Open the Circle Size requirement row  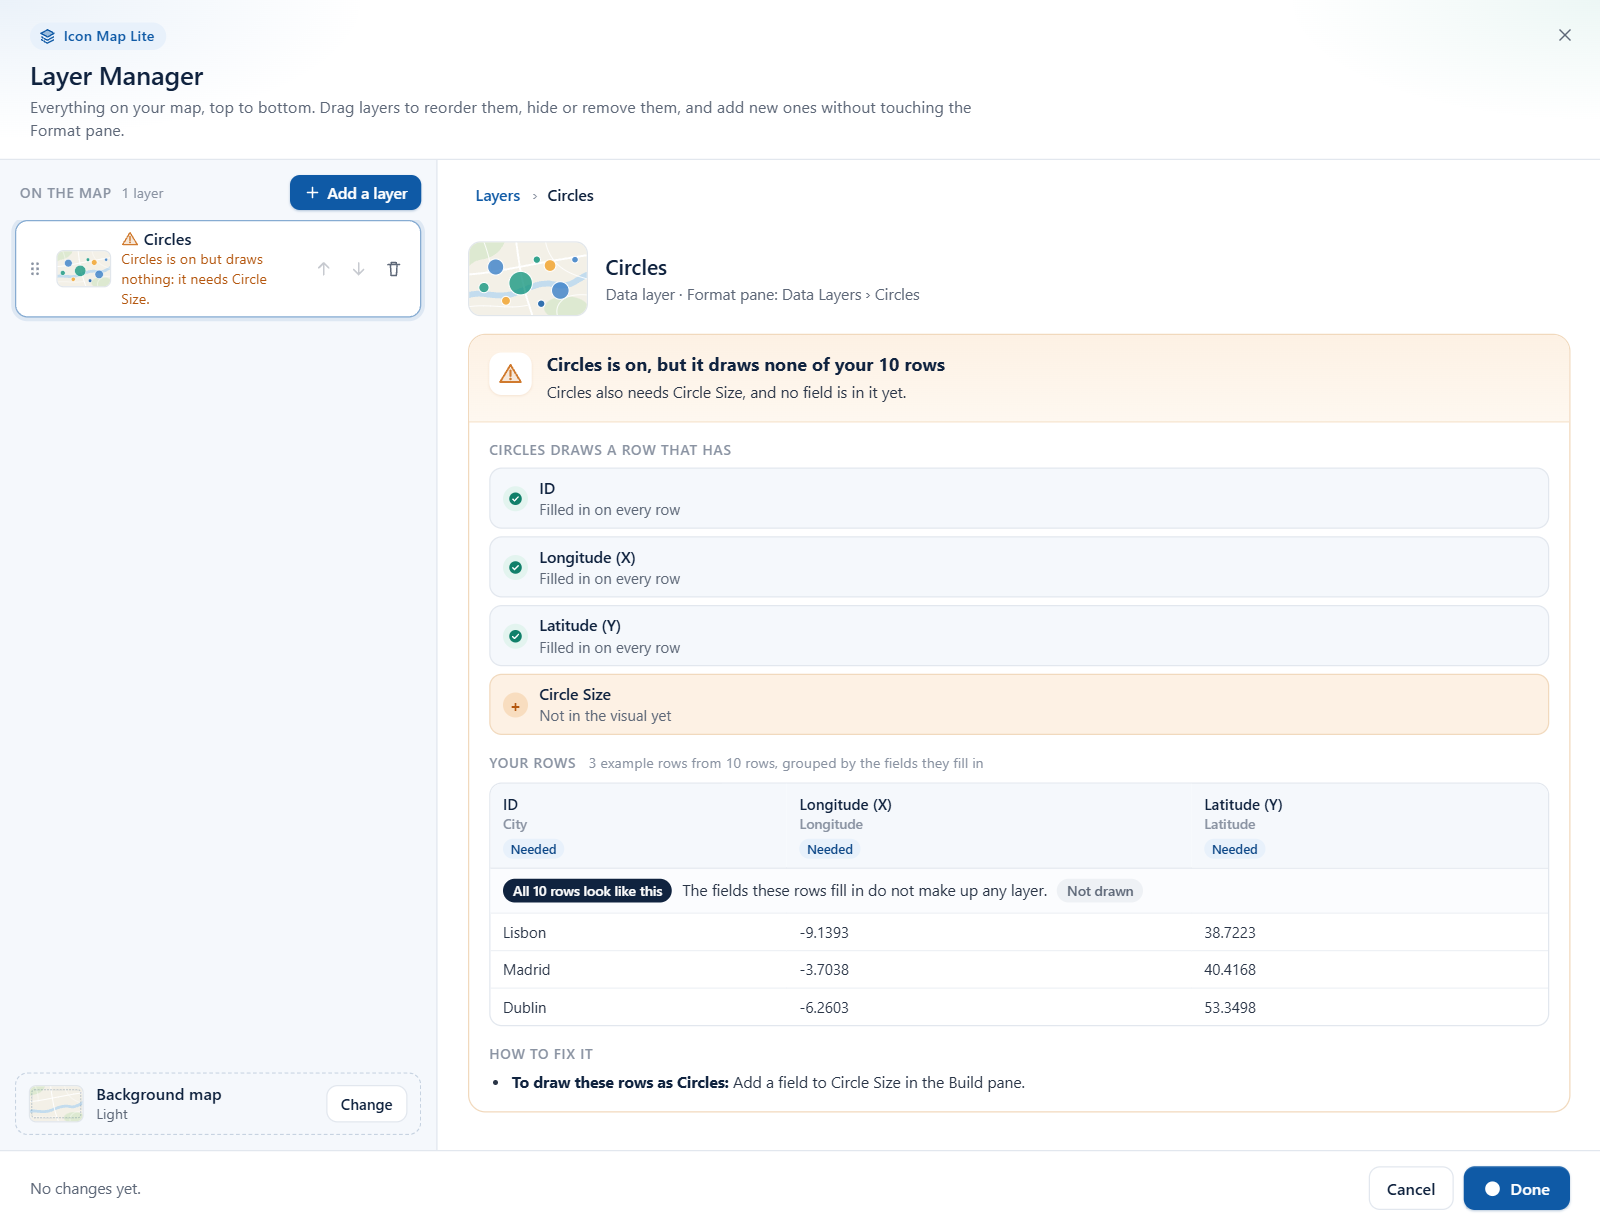pyautogui.click(x=1019, y=705)
